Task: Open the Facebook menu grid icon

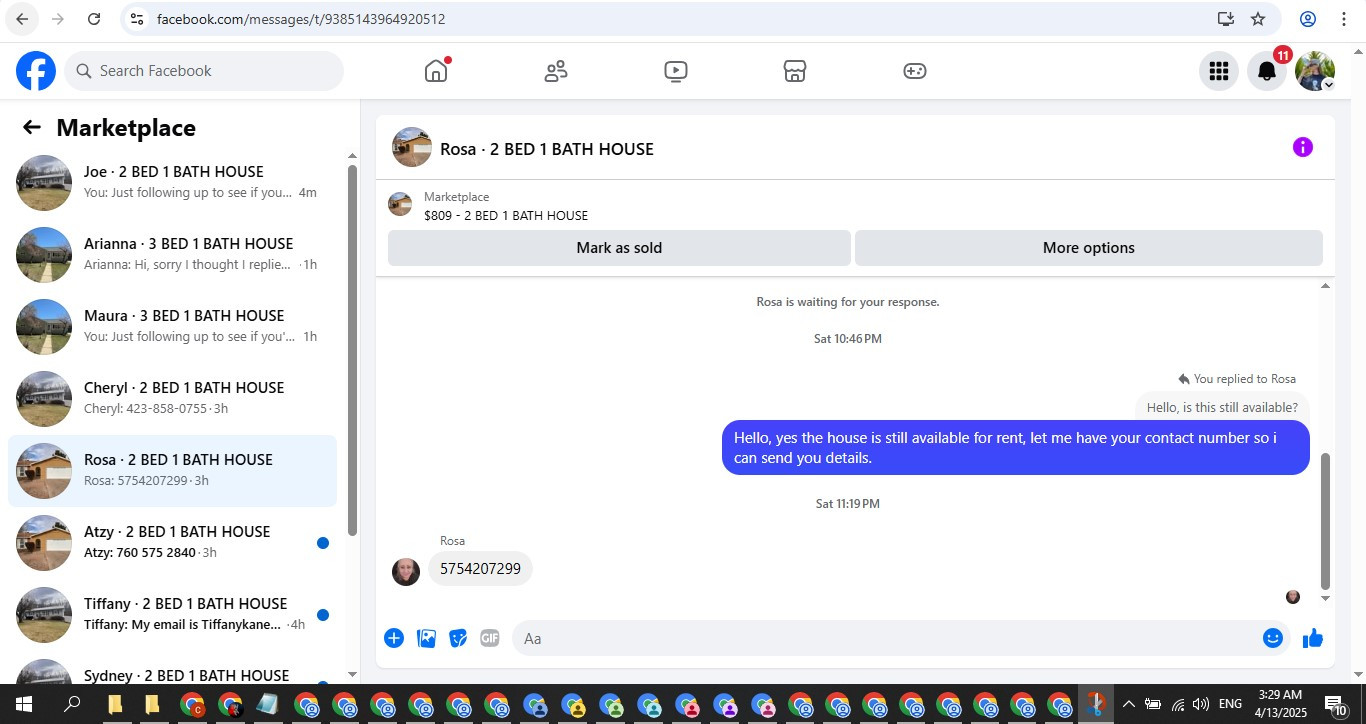Action: (1218, 71)
